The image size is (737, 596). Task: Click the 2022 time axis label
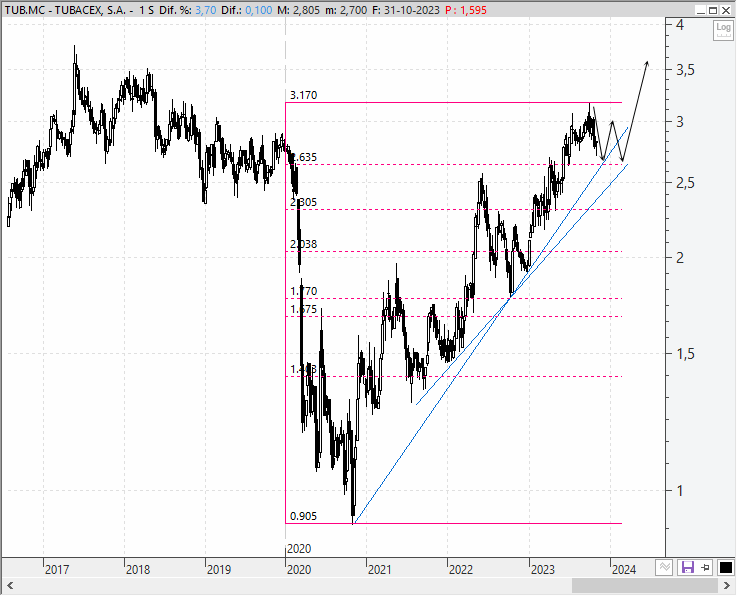[x=461, y=570]
